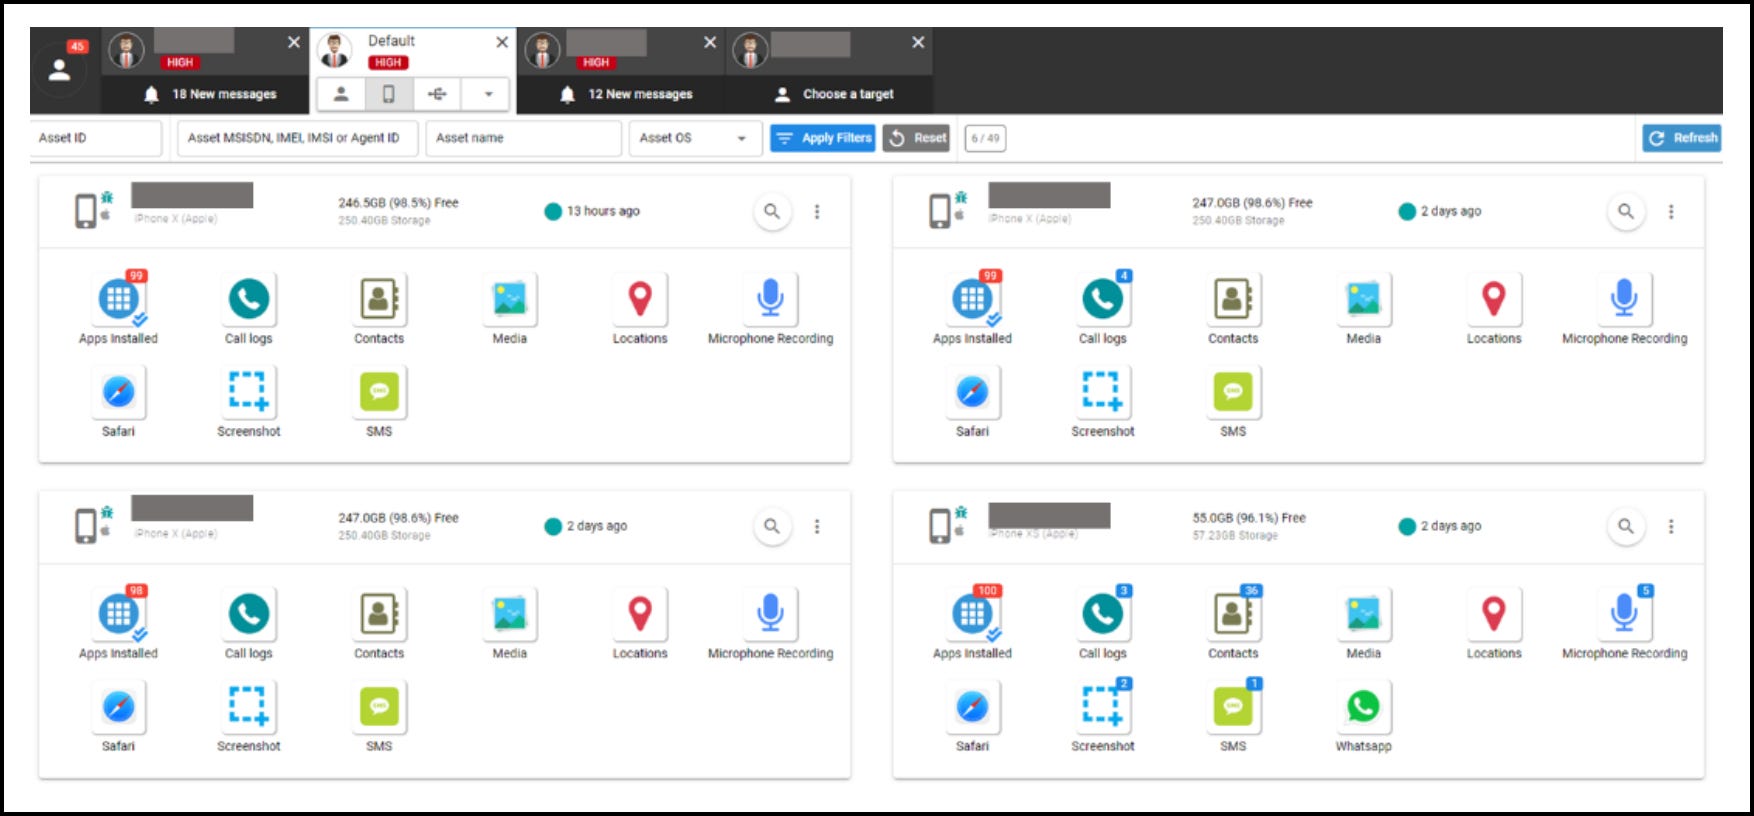Click the 18 New messages notification

[210, 94]
